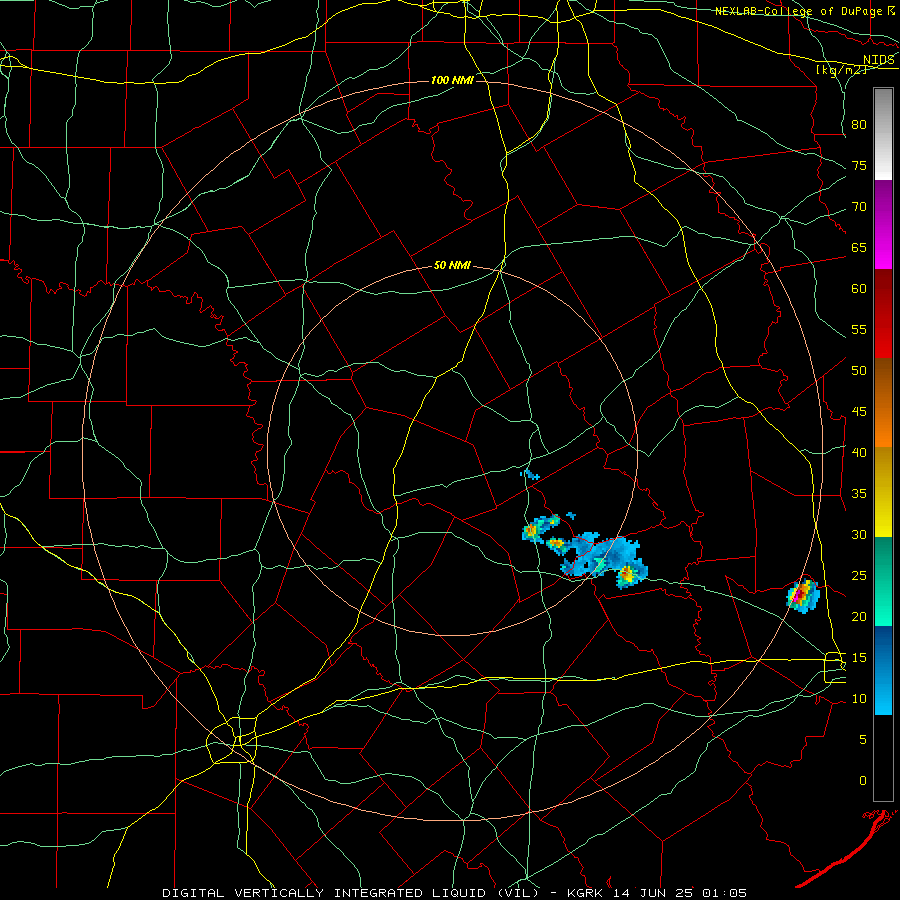Pick the brown-orange segment of the color bar
Viewport: 900px width, 900px height.
[883, 403]
